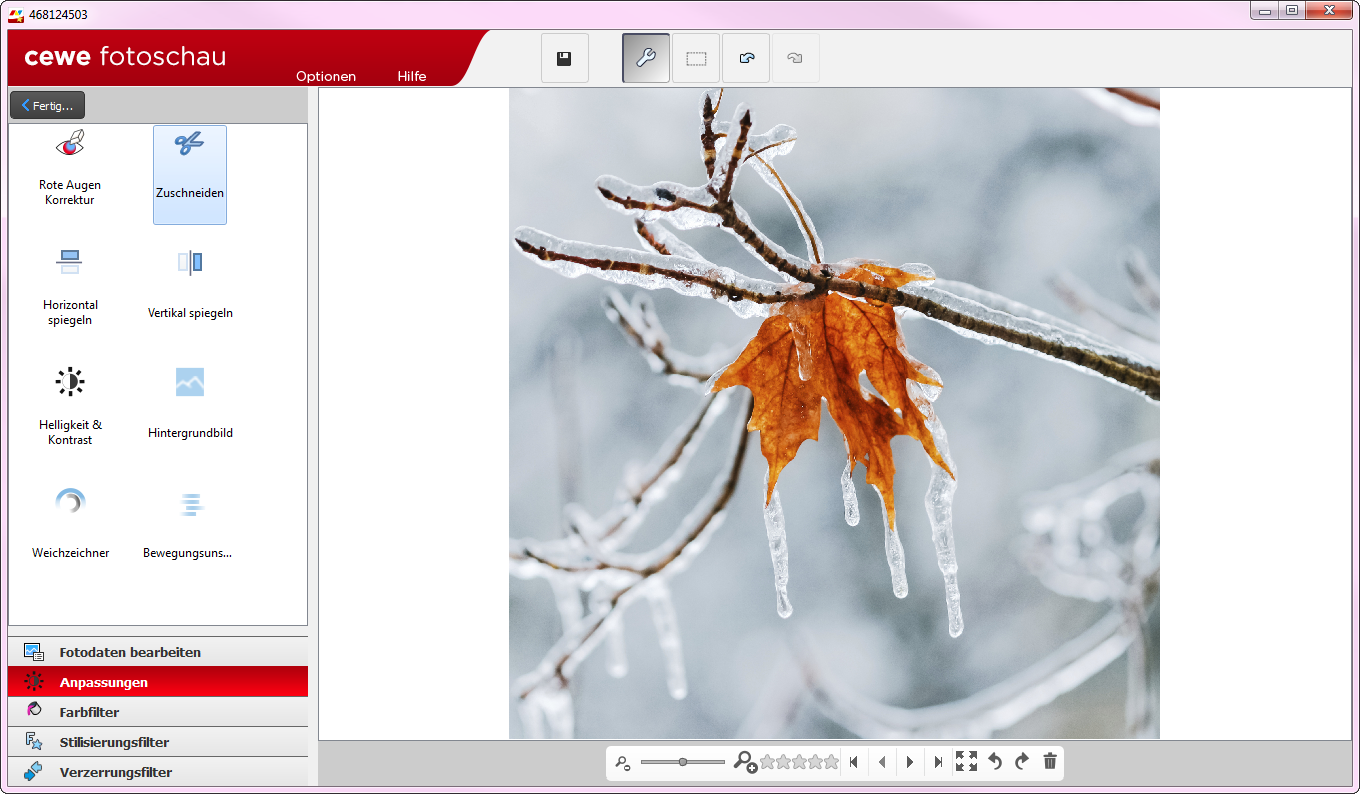This screenshot has width=1360, height=794.
Task: Switch to fullscreen view
Action: (x=966, y=762)
